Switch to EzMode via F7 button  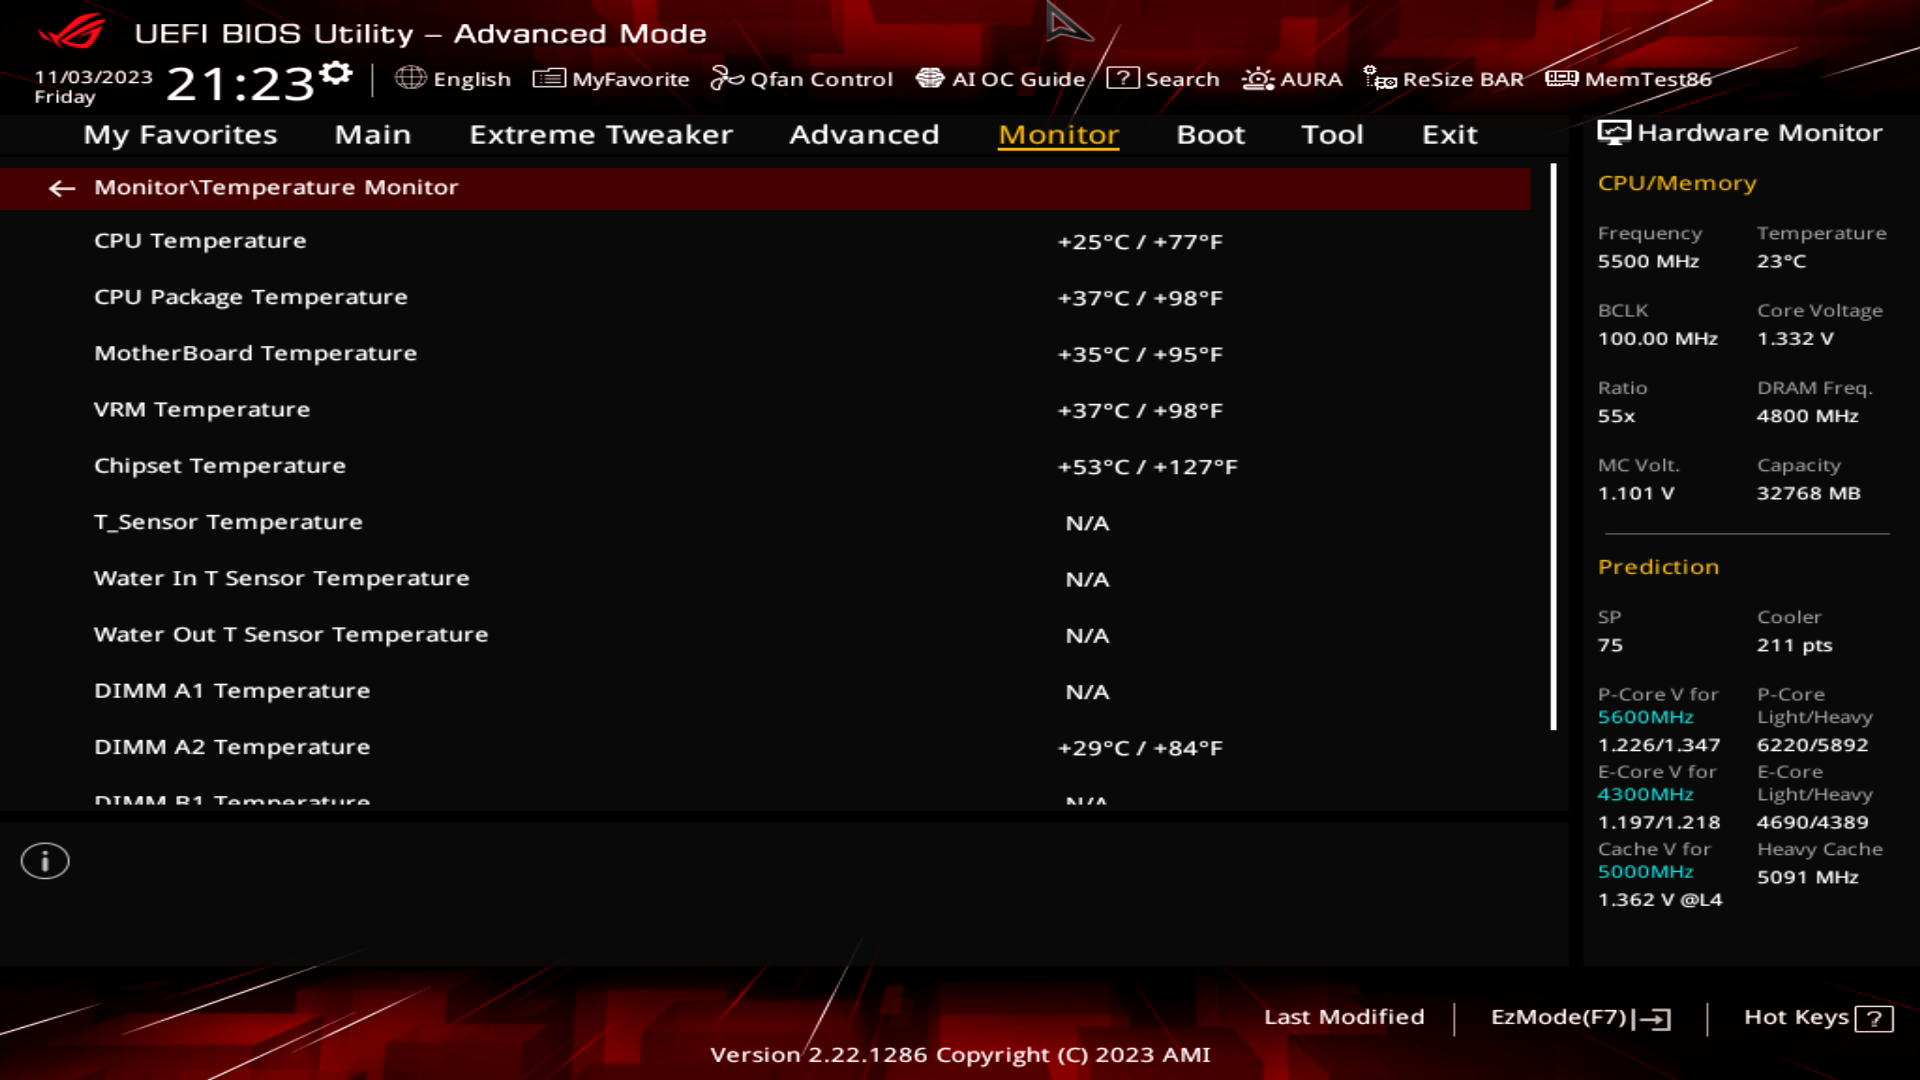1581,1017
